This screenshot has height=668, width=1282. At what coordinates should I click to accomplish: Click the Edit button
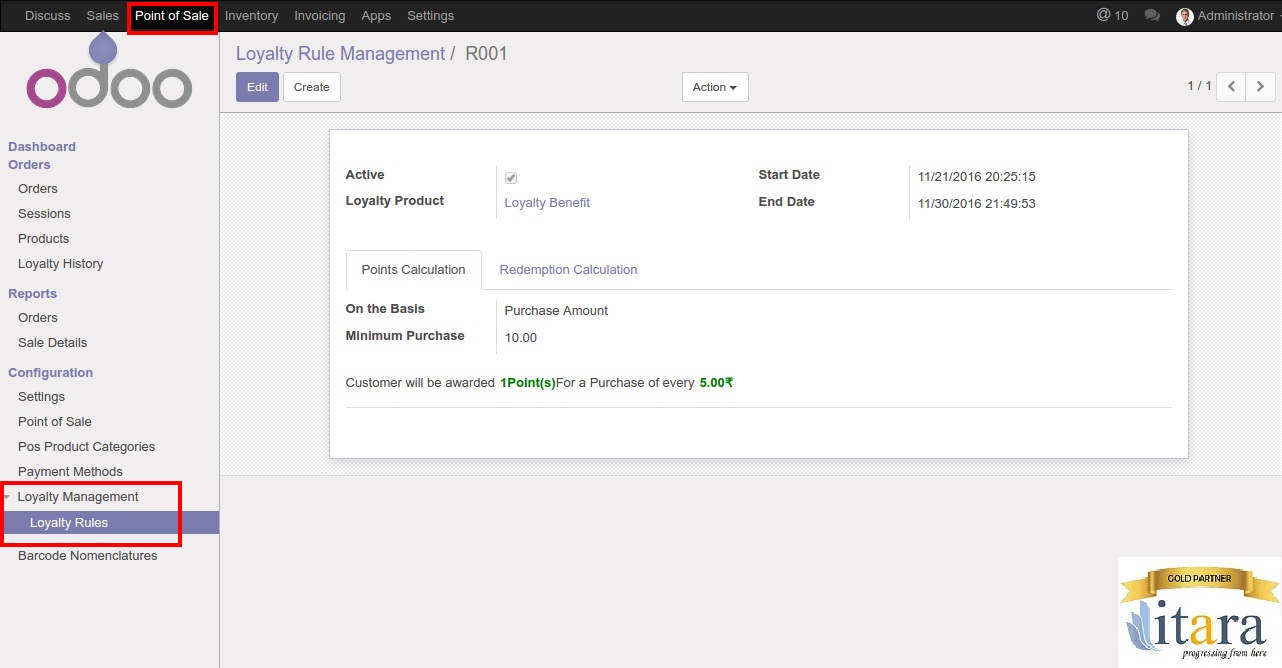(257, 87)
